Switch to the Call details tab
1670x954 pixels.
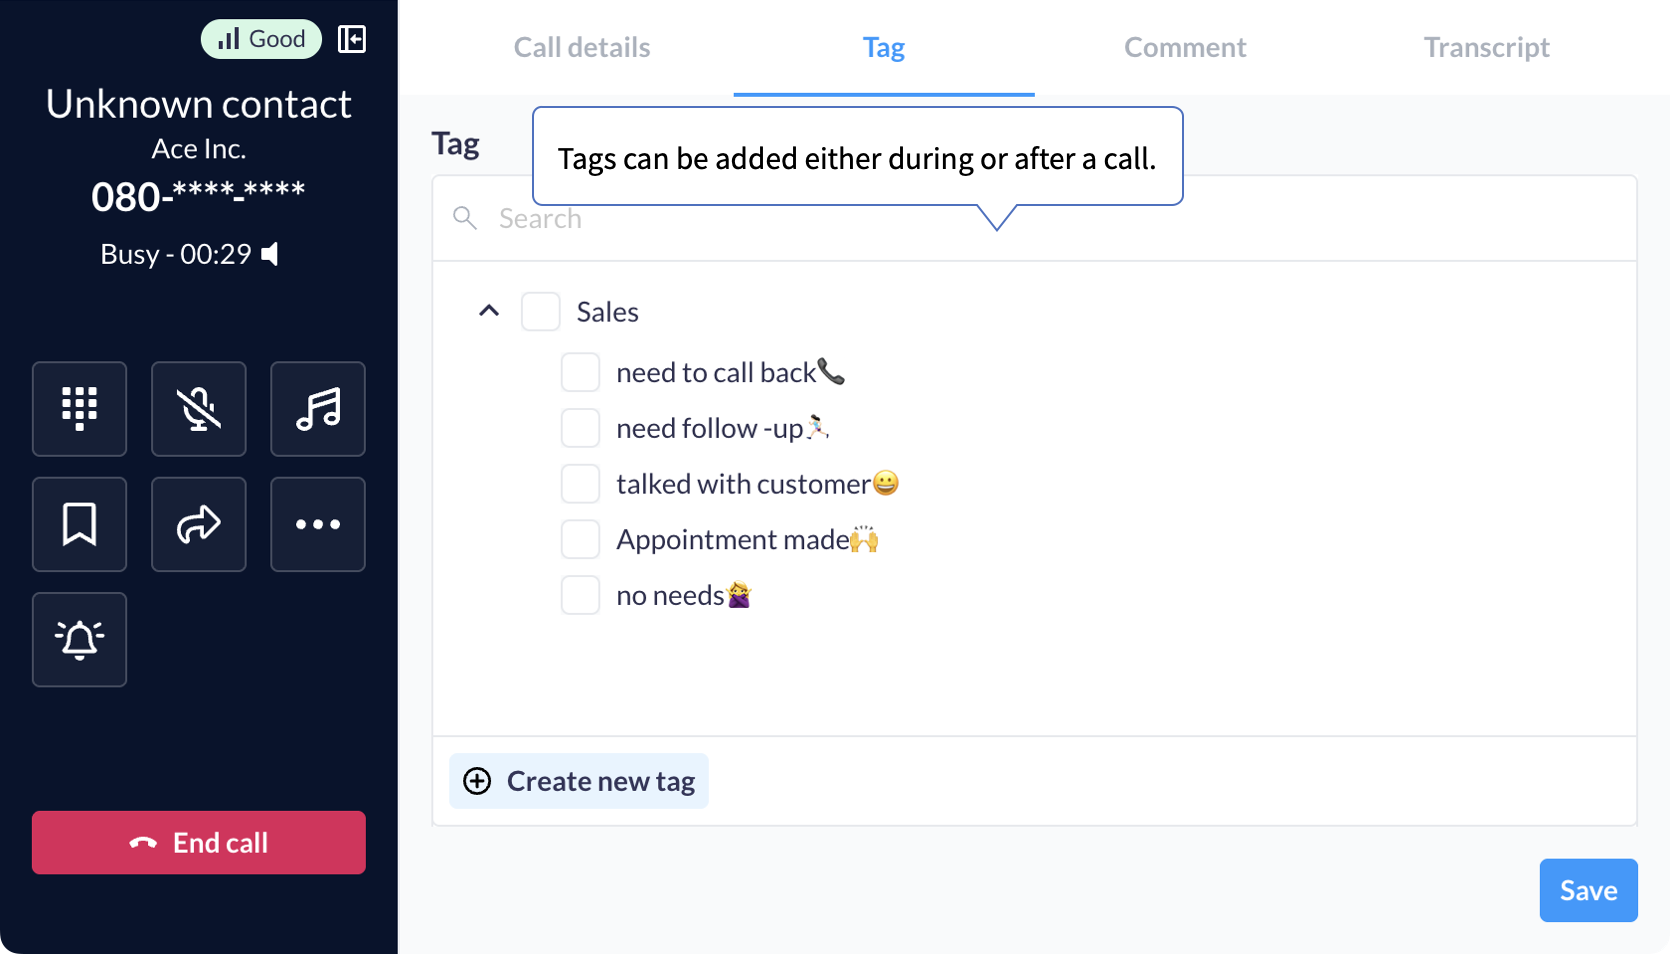(582, 47)
